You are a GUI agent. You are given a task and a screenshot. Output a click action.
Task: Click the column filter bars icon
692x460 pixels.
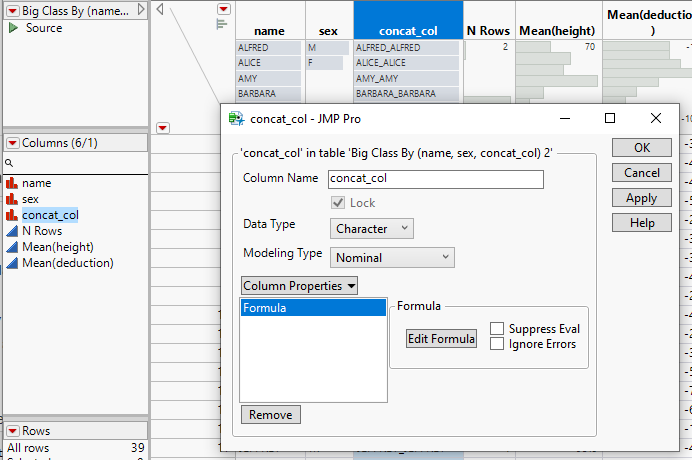click(x=222, y=24)
